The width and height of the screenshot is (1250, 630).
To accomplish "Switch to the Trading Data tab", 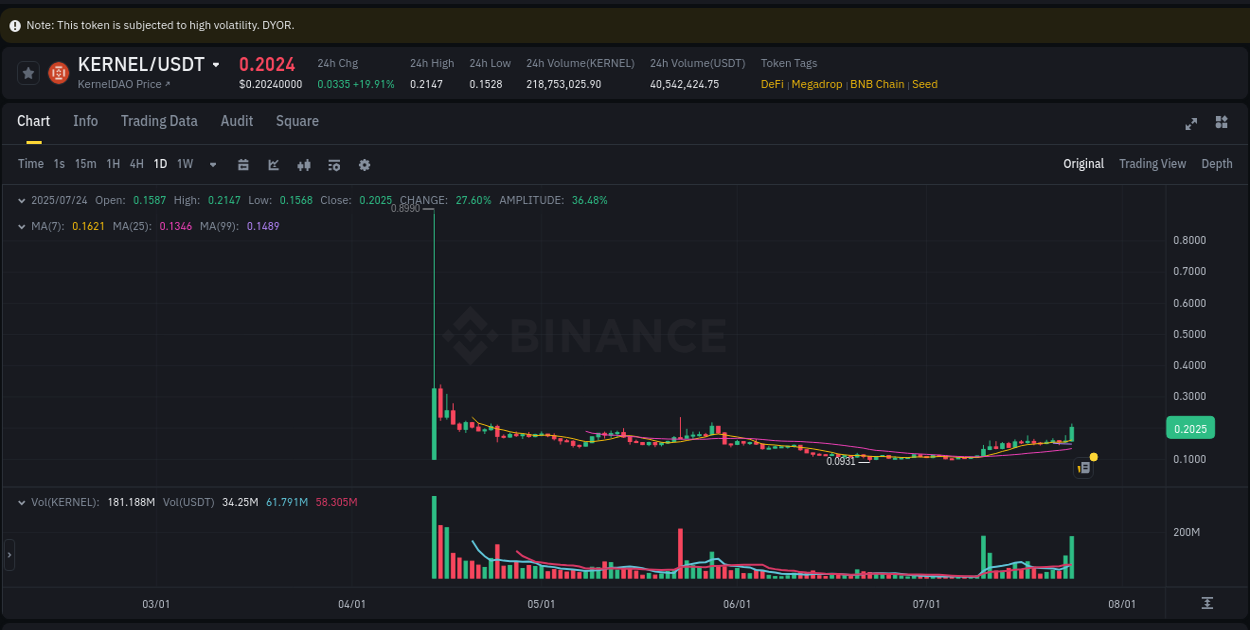I will coord(159,121).
